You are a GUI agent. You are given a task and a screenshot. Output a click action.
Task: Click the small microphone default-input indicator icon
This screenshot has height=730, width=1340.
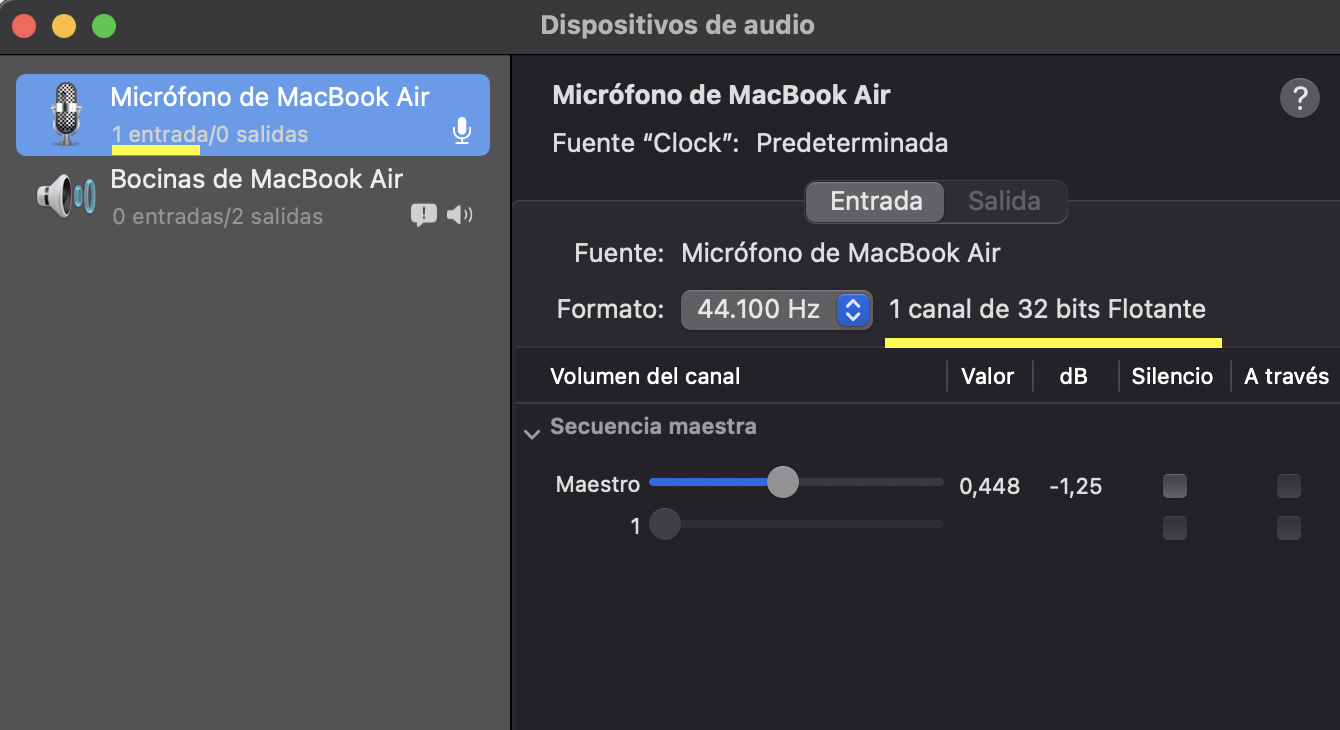(461, 131)
